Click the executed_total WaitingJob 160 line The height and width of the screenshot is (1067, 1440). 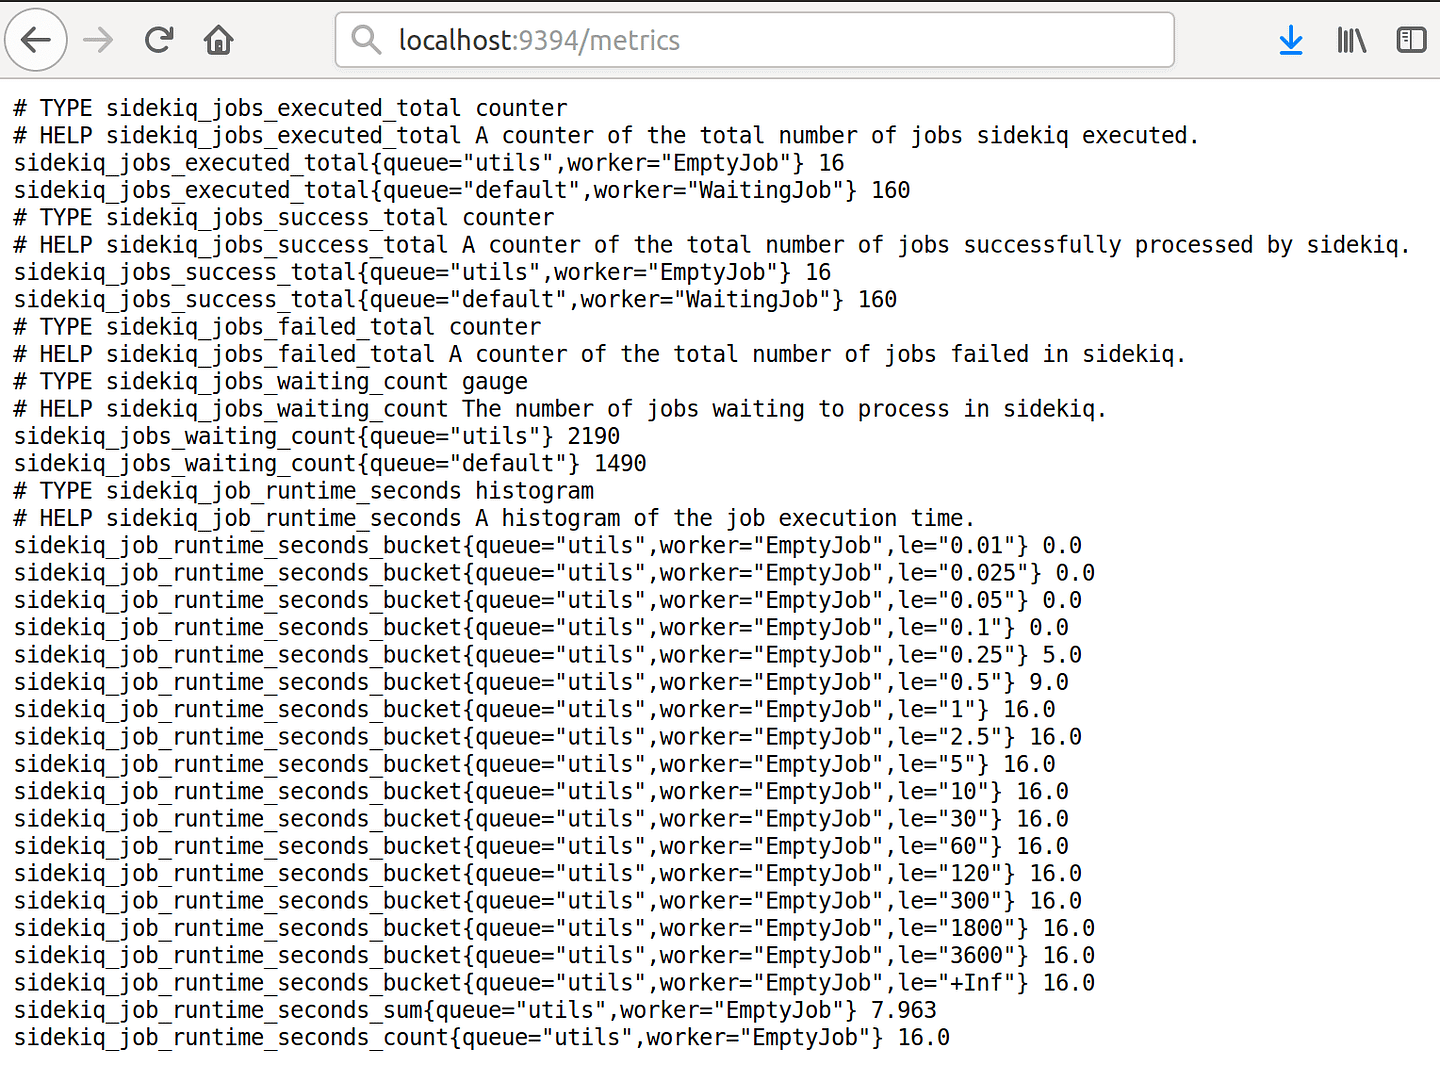[x=462, y=190]
